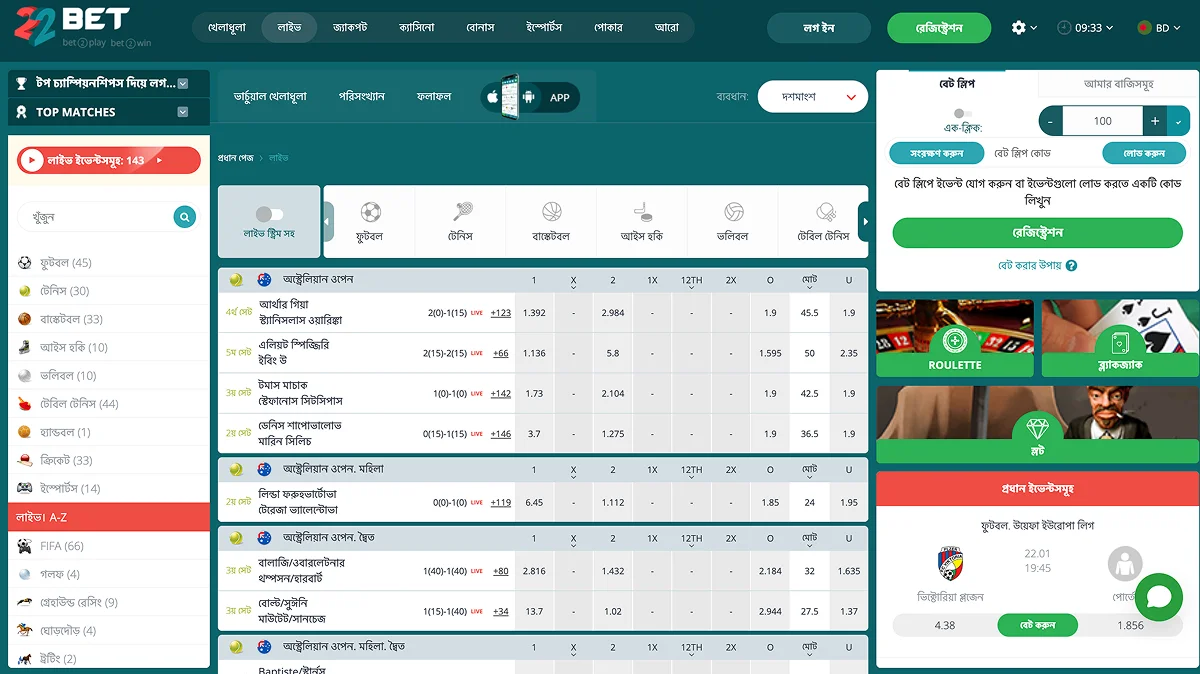Click the লগ ইন button
The height and width of the screenshot is (674, 1200).
click(x=818, y=29)
